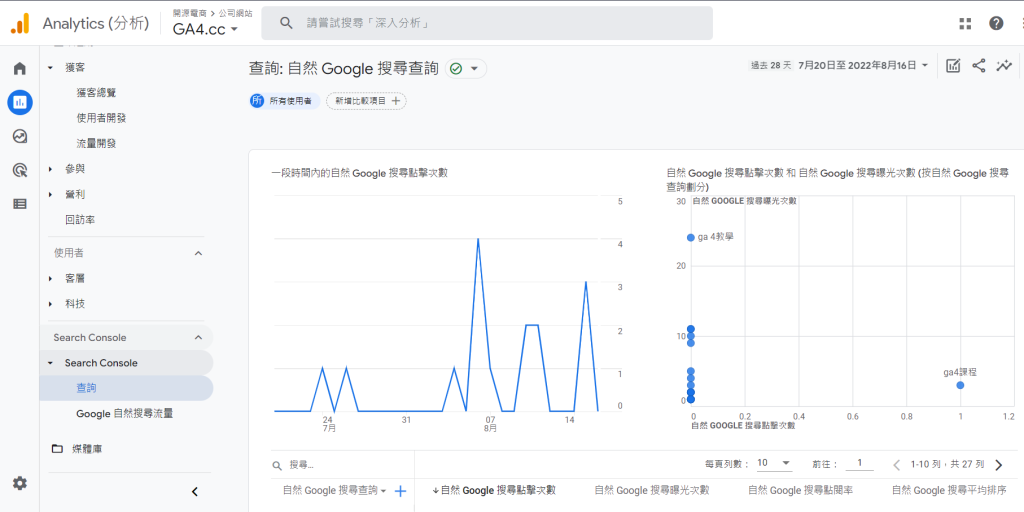Screen dimensions: 1024x512
Task: Open the Explore icon in left rail
Action: (20, 136)
